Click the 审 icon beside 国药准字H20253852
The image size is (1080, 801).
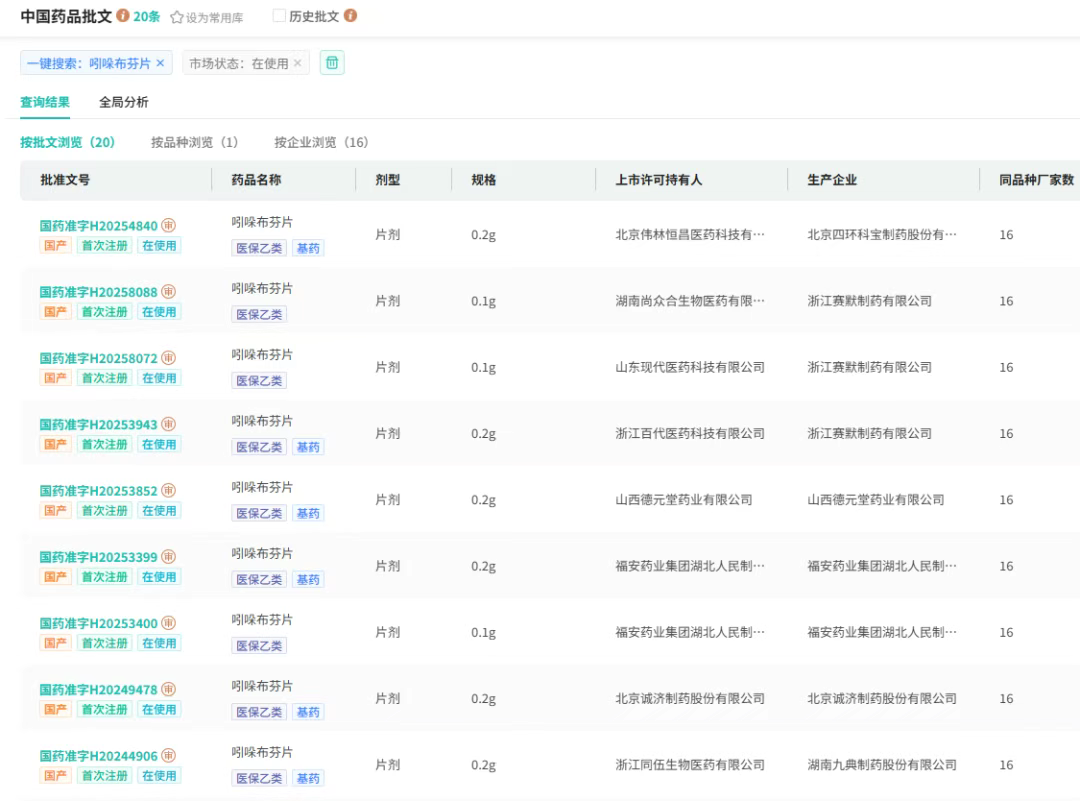[x=169, y=490]
